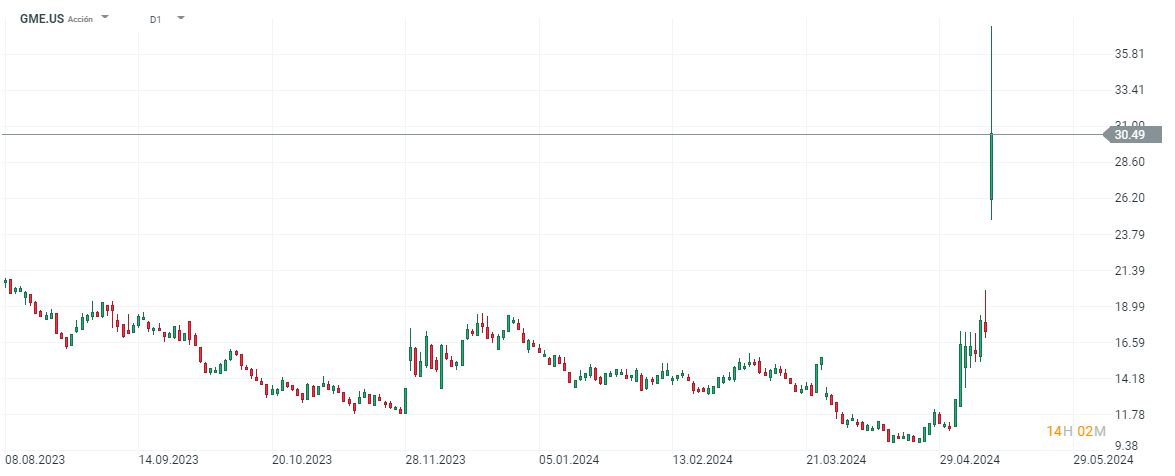Screen dimensions: 1175x476
Task: Click the 29.04.2024 date label
Action: coord(970,459)
